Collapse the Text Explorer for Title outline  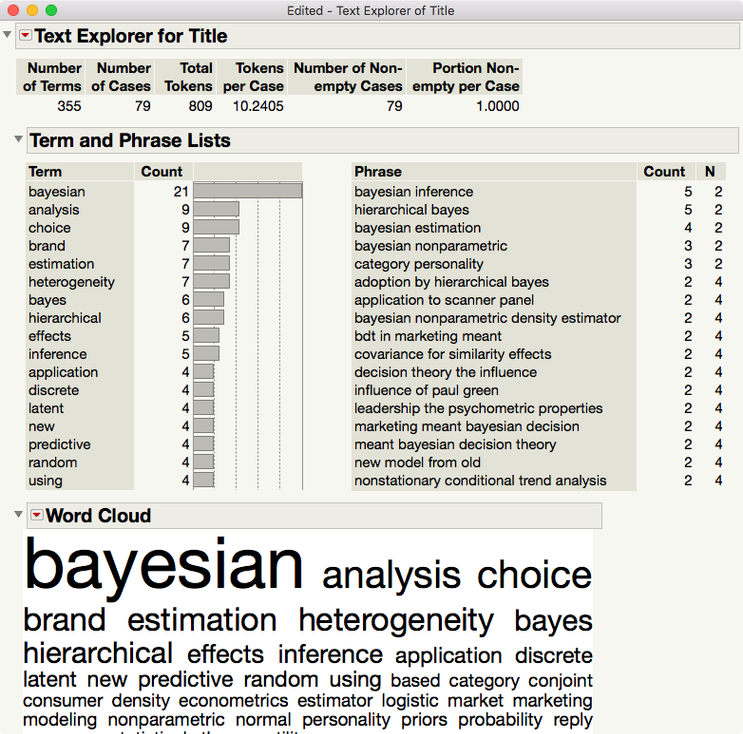pos(8,35)
